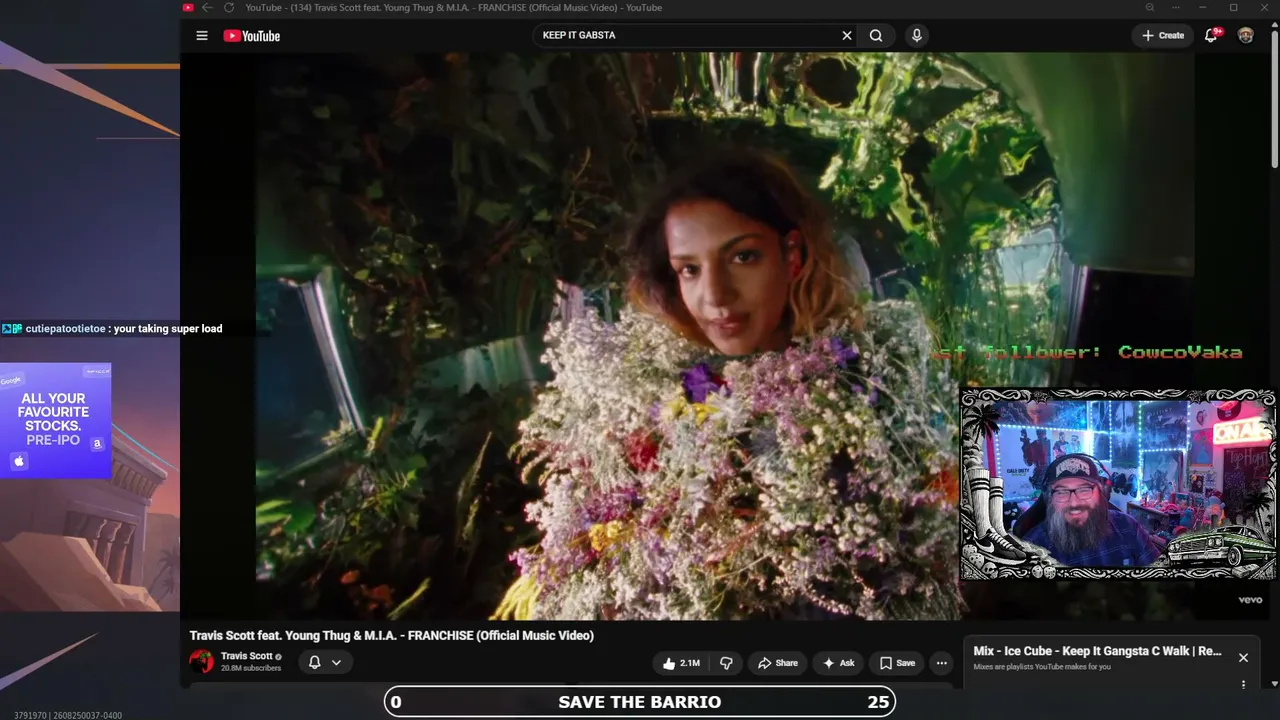Open the YouTube guide hamburger menu
This screenshot has width=1280, height=720.
coord(202,36)
